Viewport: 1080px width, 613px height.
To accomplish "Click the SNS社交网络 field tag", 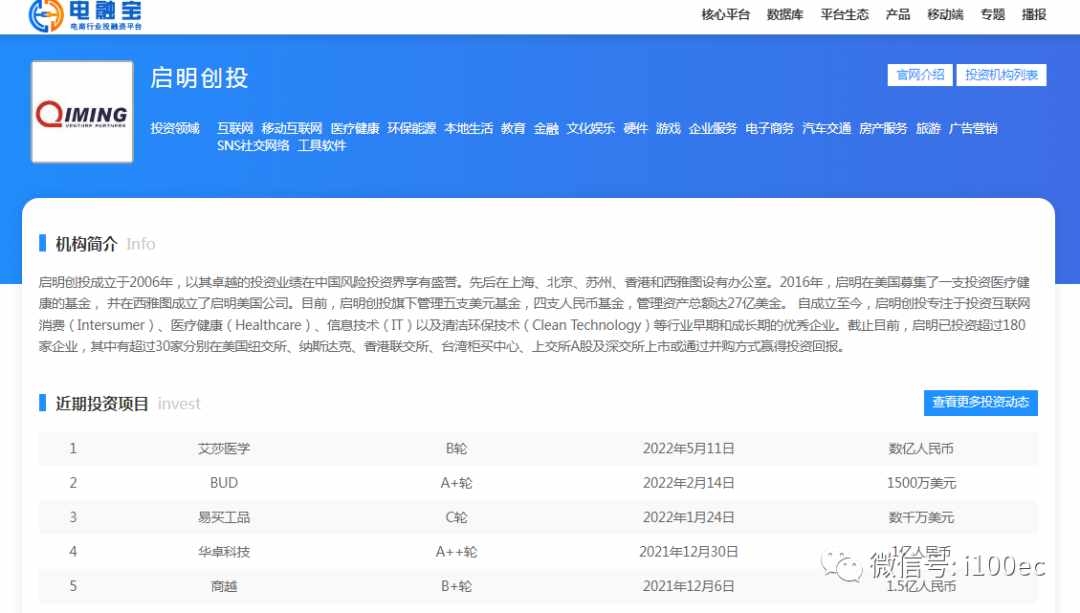I will pyautogui.click(x=253, y=145).
